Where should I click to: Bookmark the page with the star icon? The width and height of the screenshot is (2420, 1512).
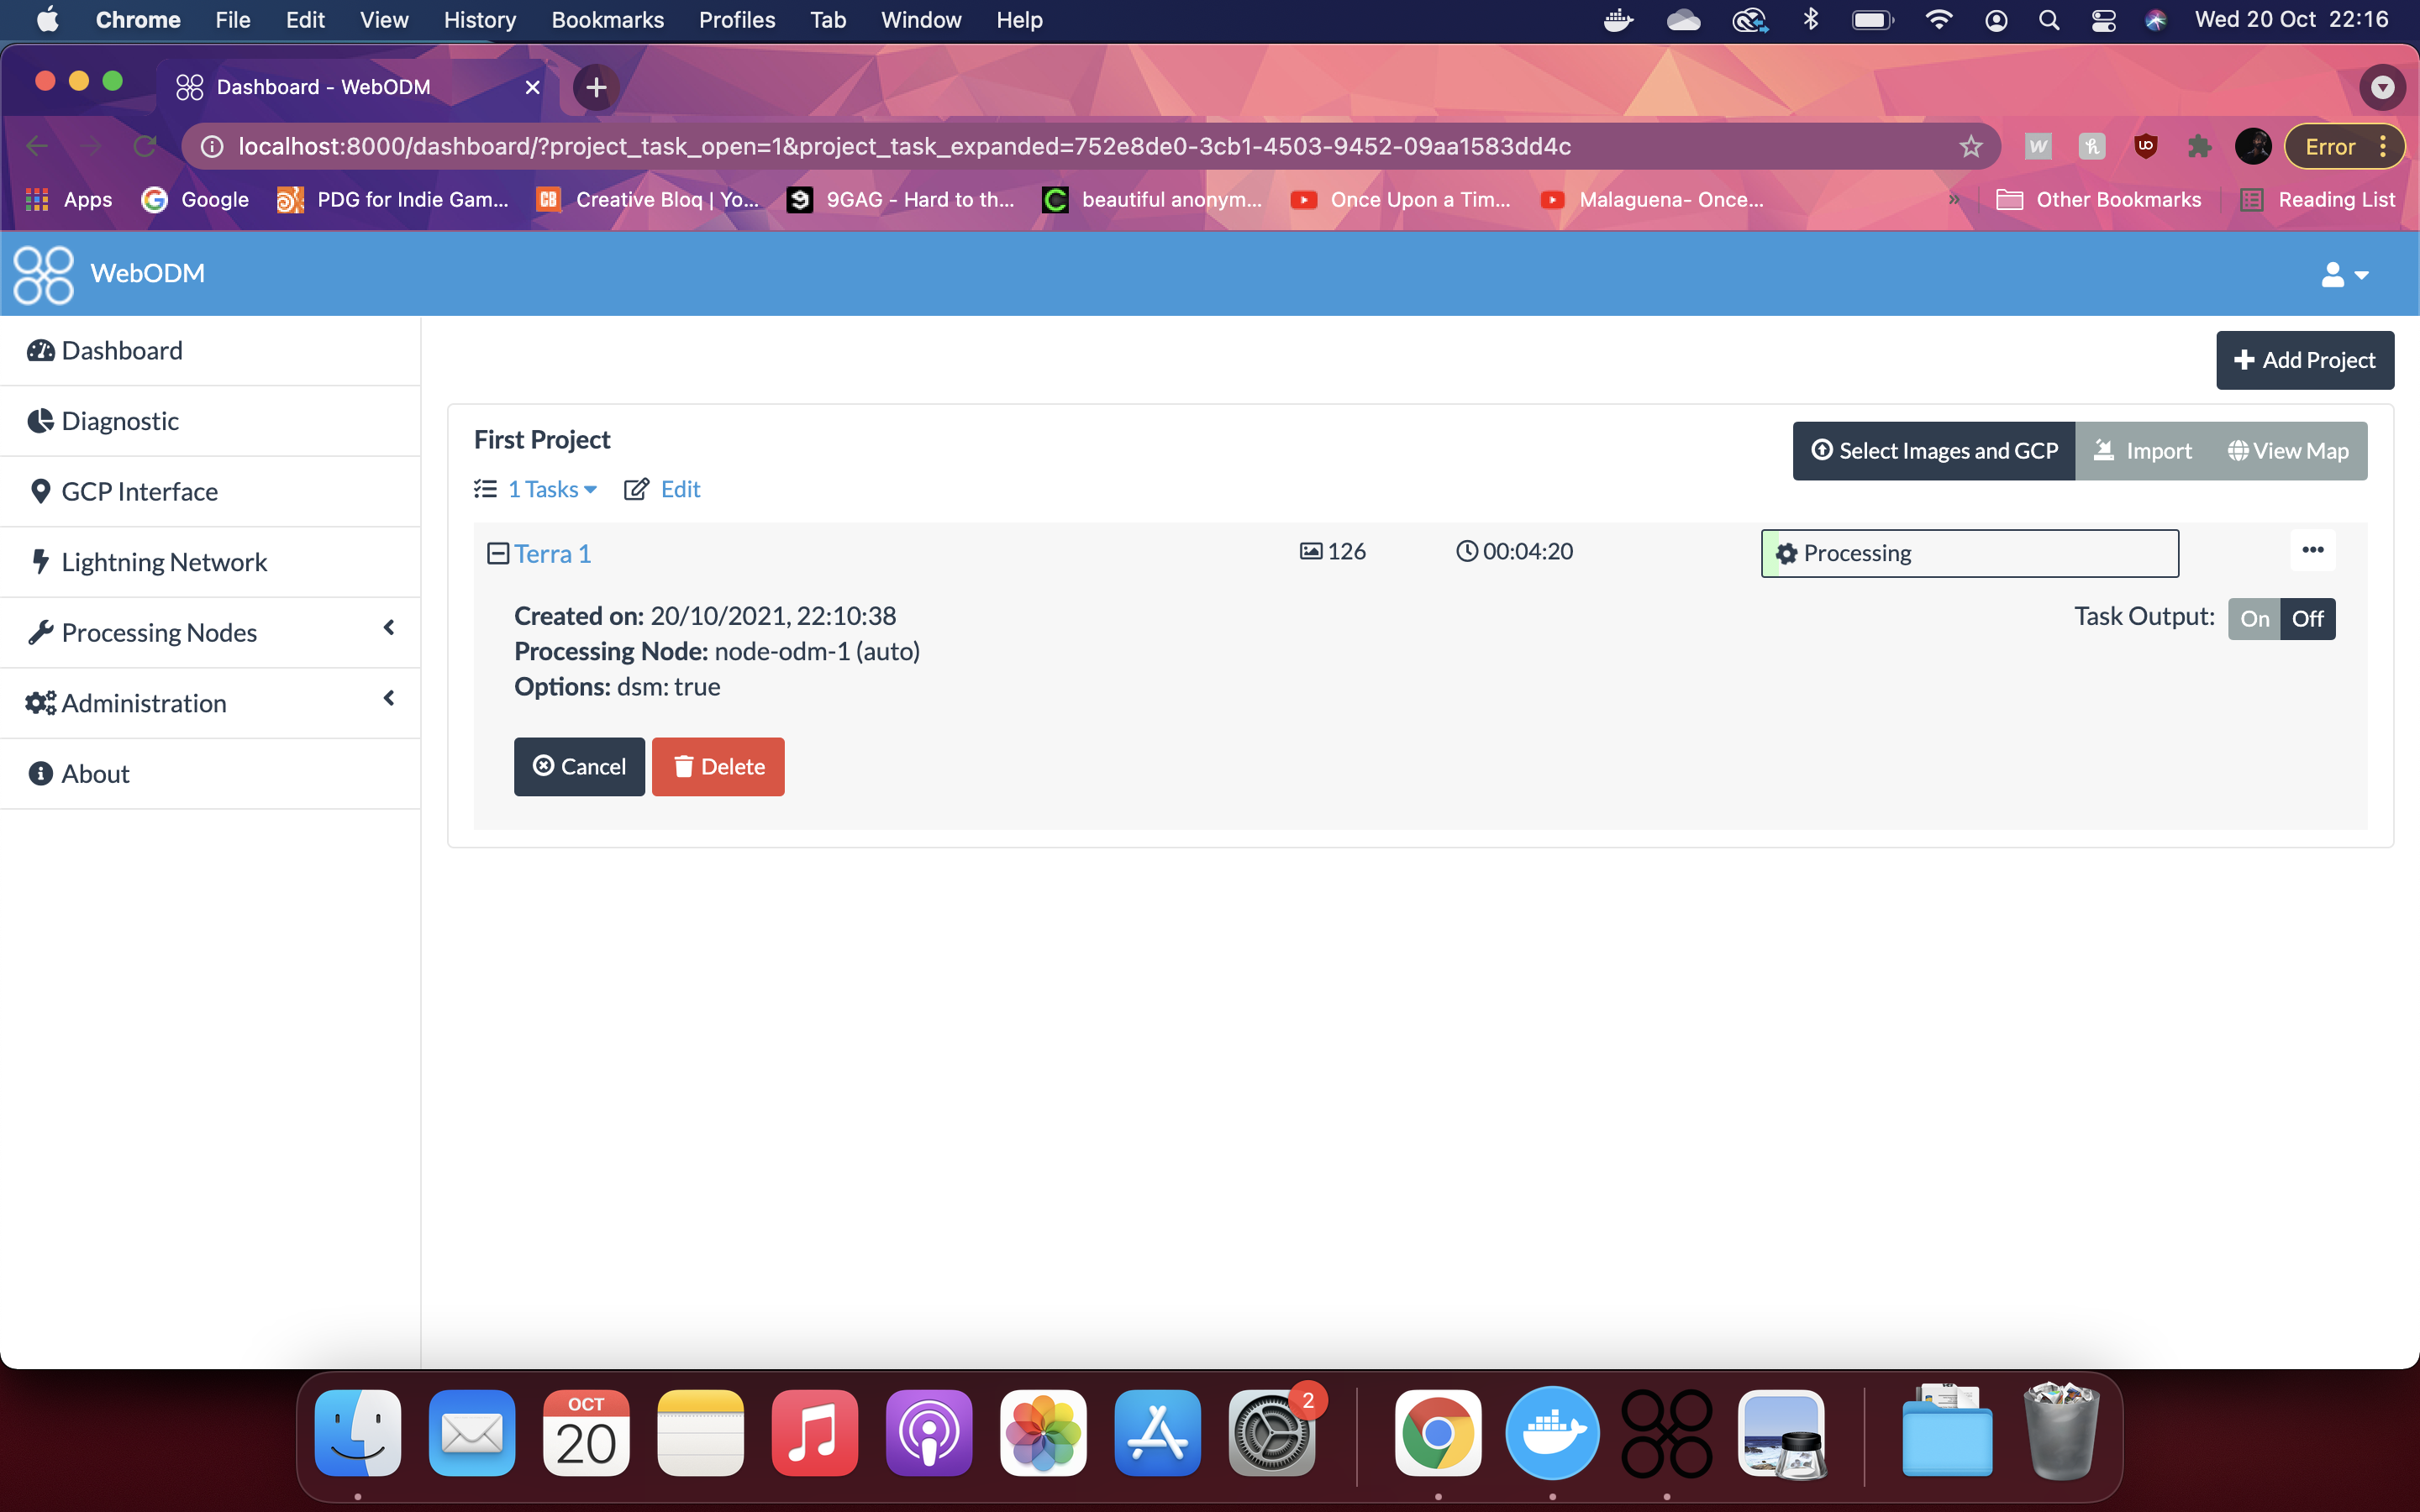(1970, 146)
